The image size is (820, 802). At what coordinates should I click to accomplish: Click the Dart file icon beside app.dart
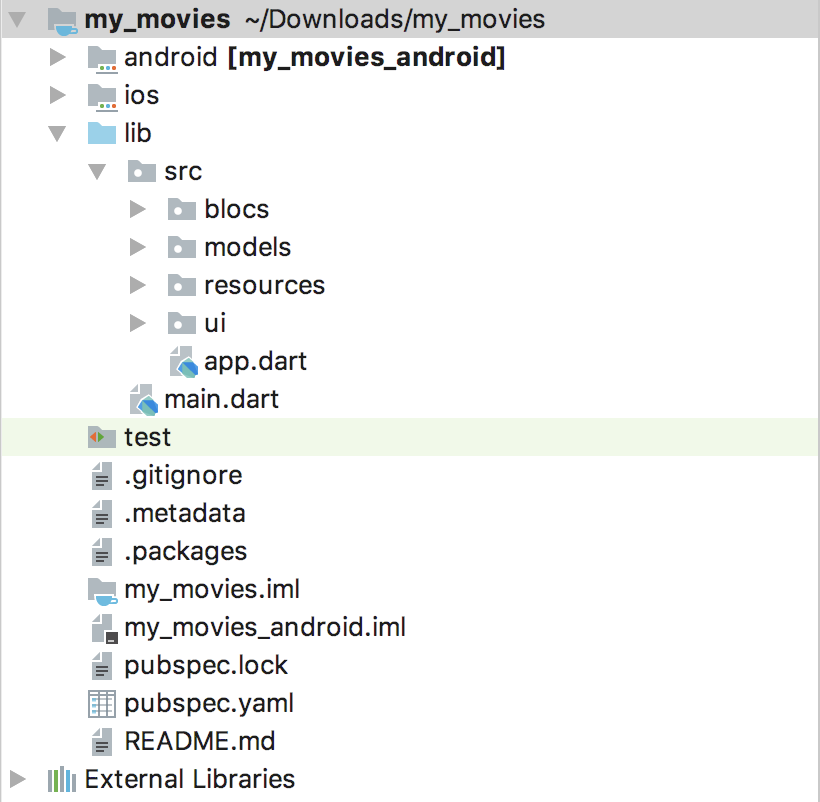(183, 362)
